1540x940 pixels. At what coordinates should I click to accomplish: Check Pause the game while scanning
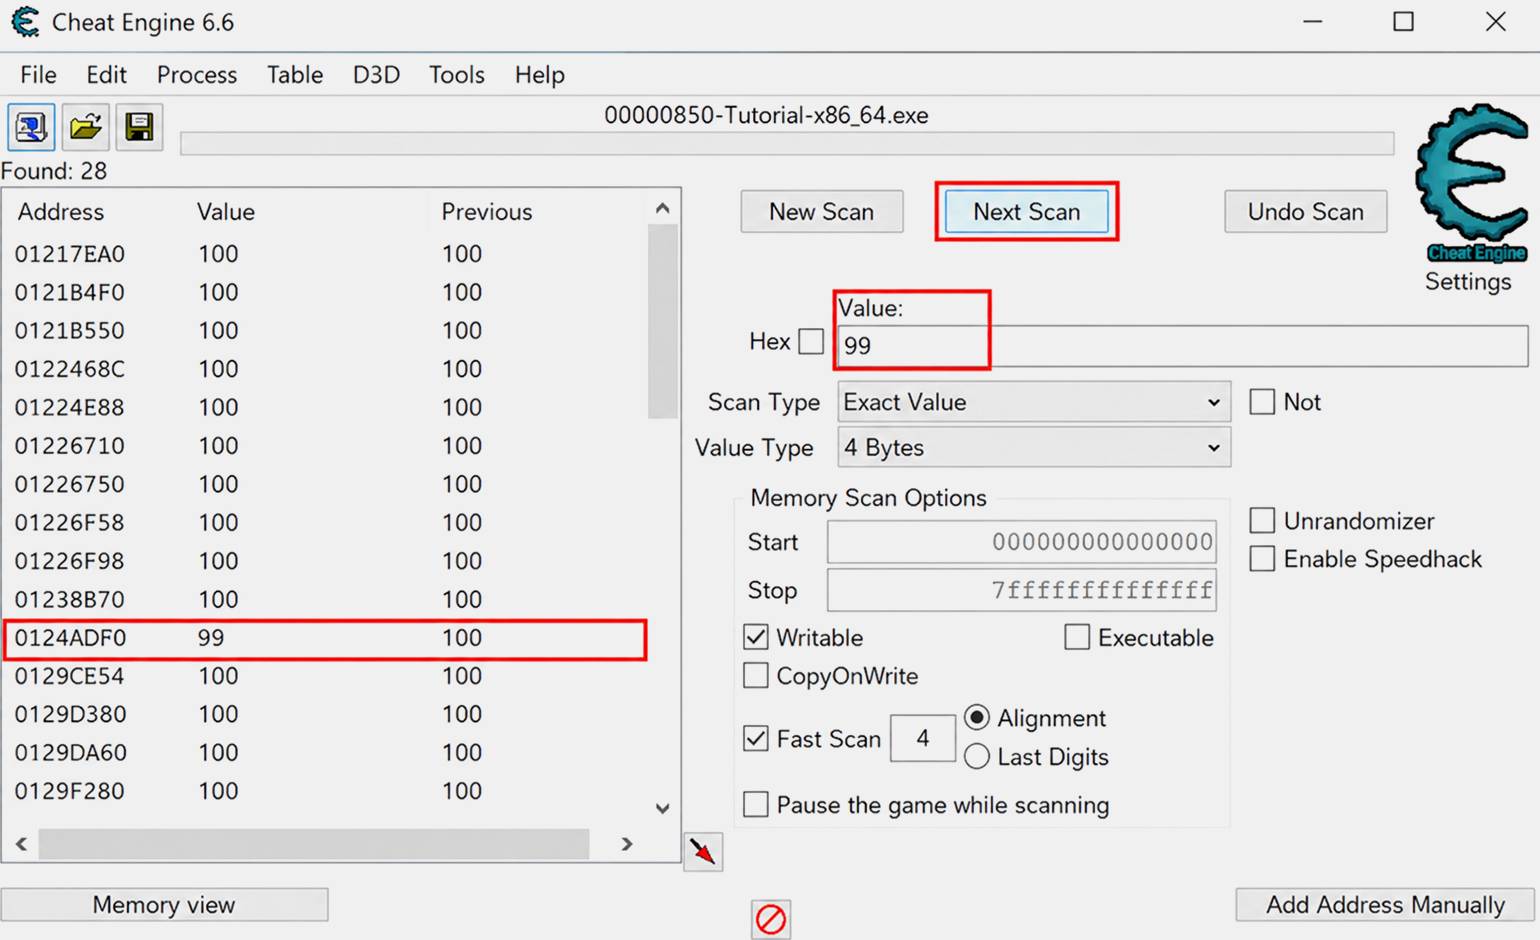click(x=756, y=805)
